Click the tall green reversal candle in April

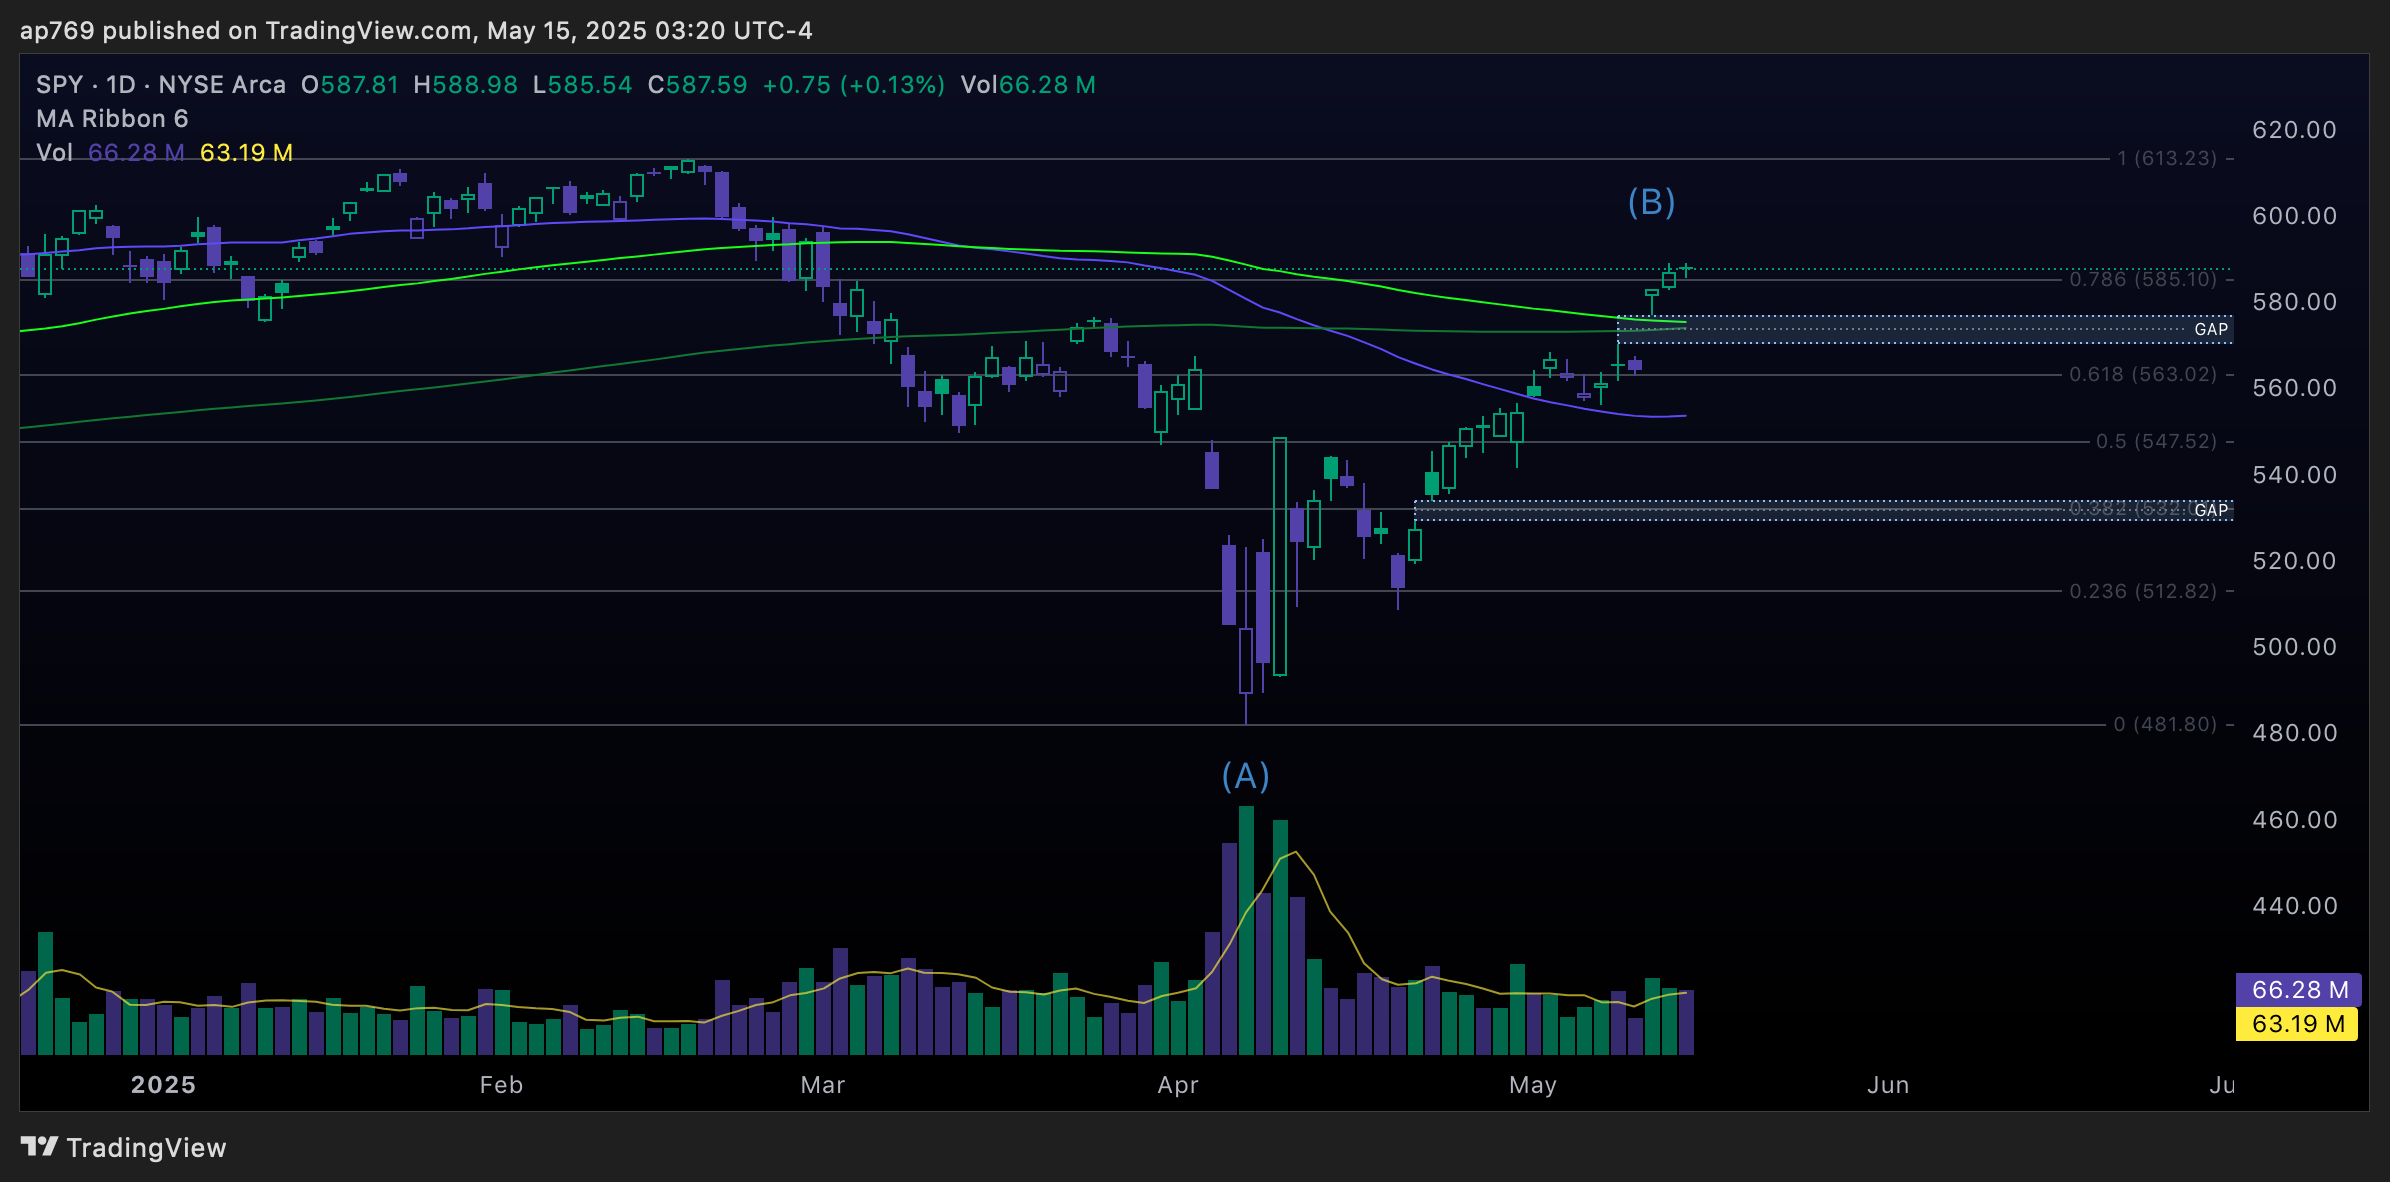point(1280,557)
